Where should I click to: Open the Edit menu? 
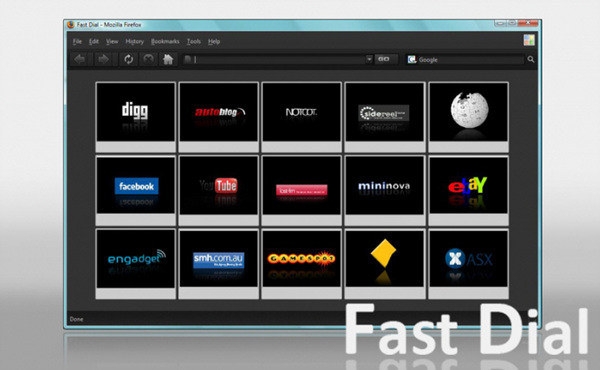pyautogui.click(x=94, y=41)
